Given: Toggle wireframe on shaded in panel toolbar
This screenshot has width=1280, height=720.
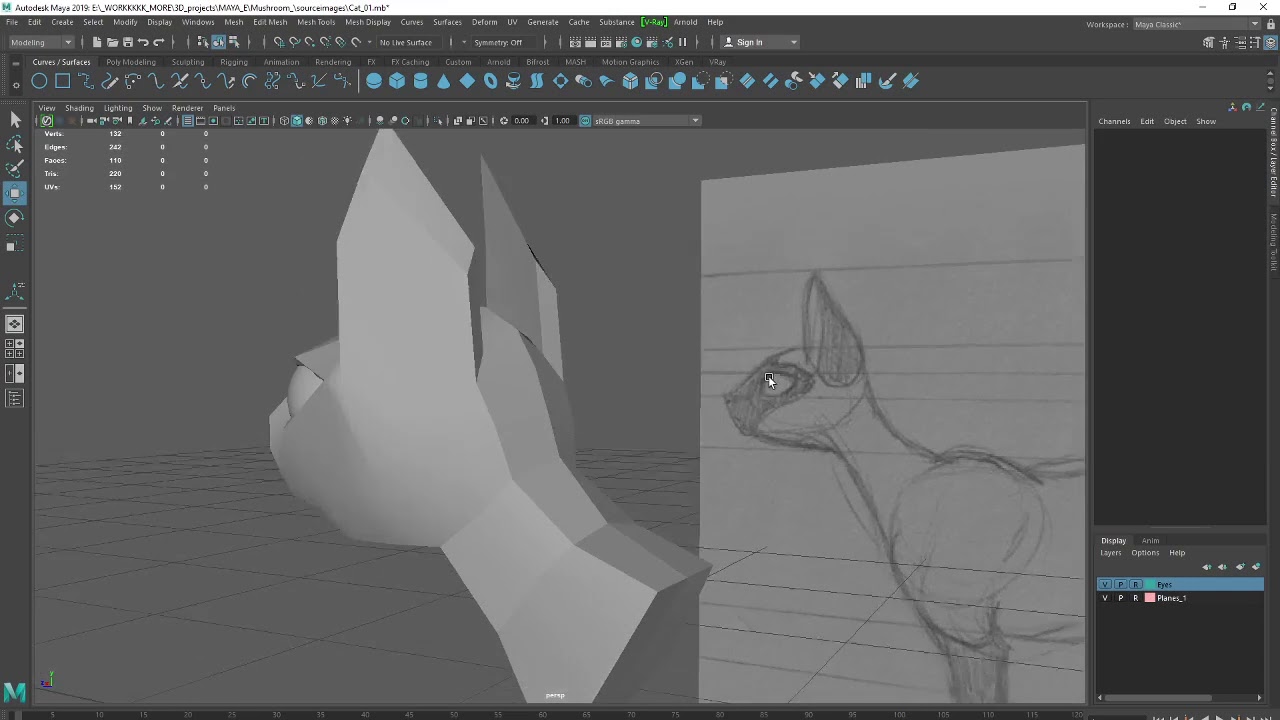Looking at the screenshot, I should click(x=322, y=121).
